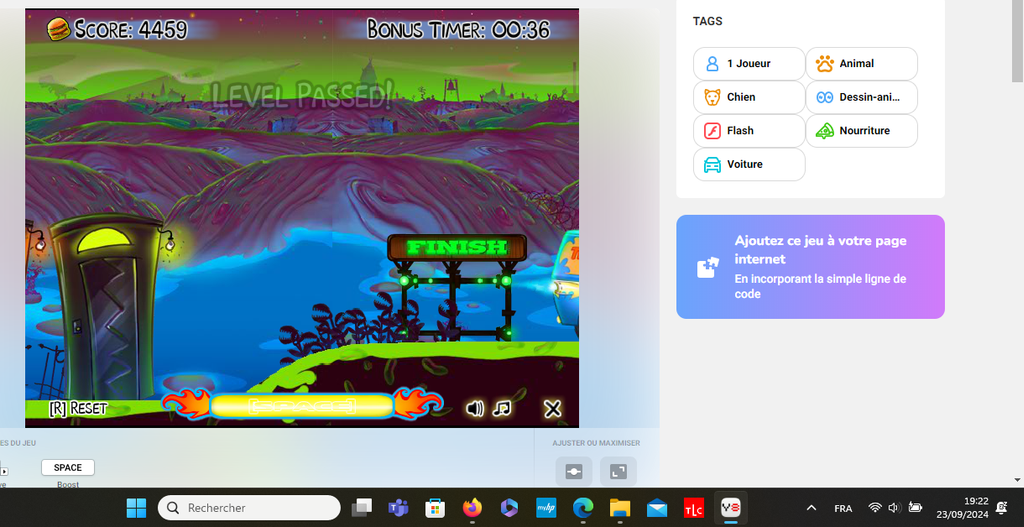Open the Nourriture tag
Image resolution: width=1024 pixels, height=527 pixels.
pyautogui.click(x=861, y=131)
